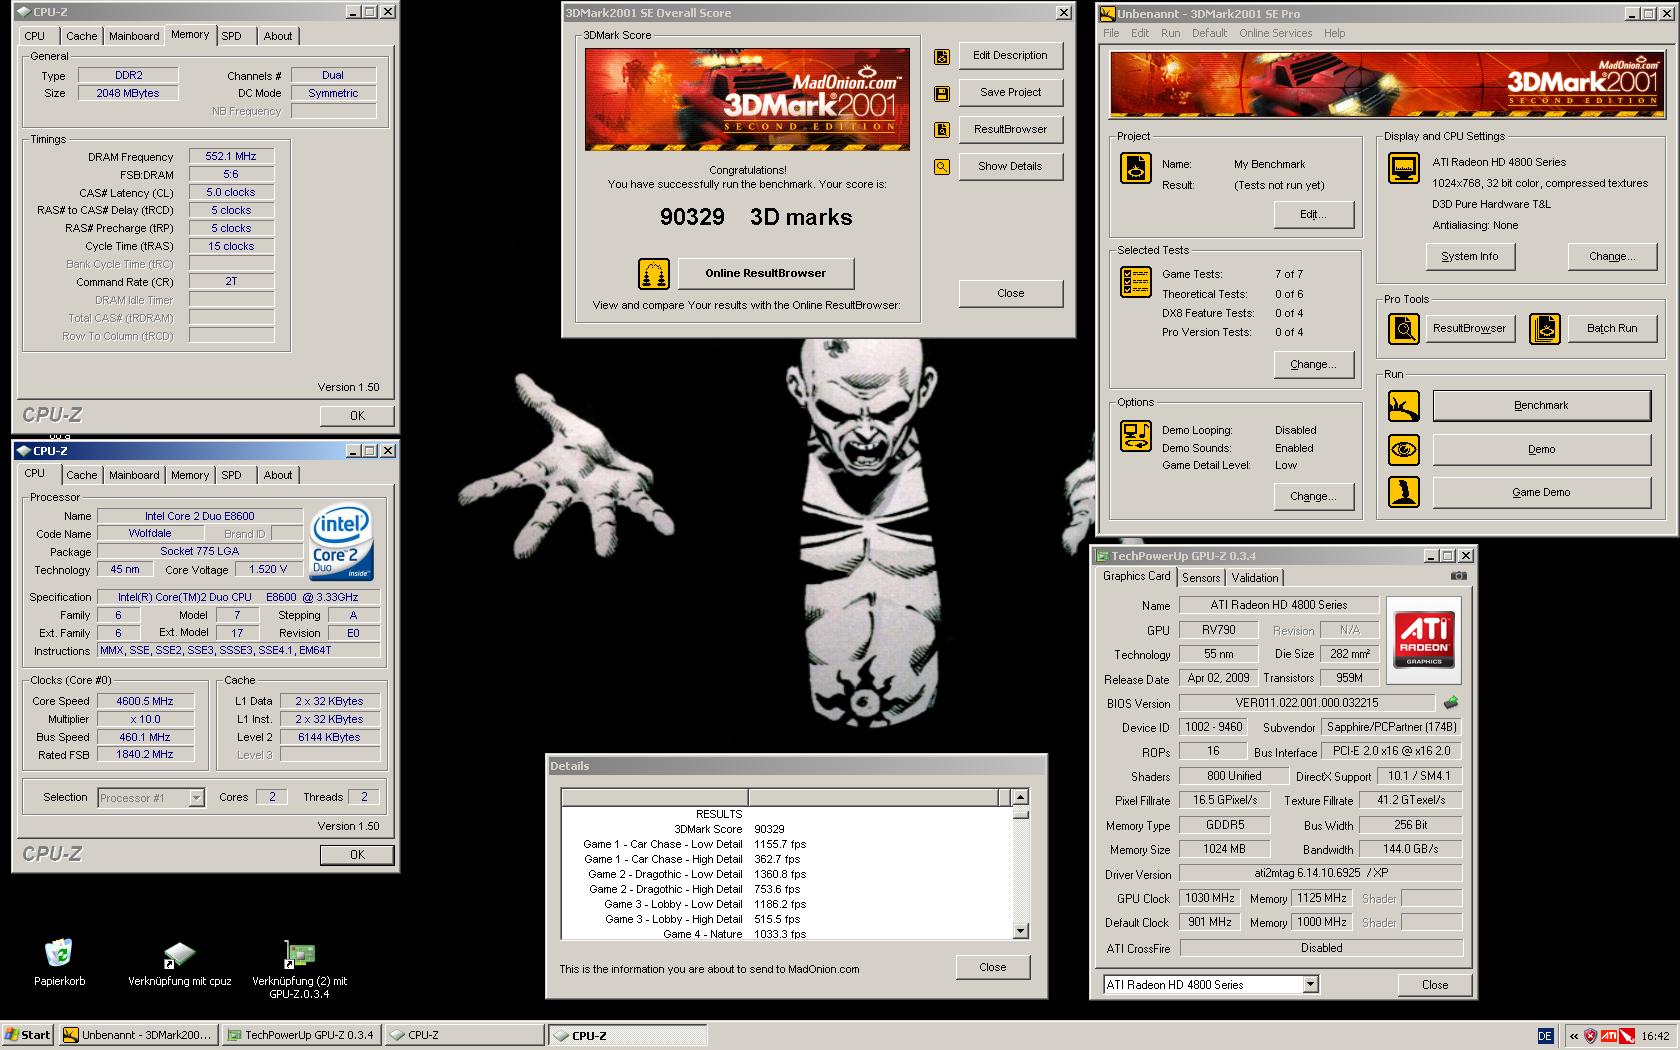
Task: Click the Demo eye icon
Action: [x=1403, y=449]
